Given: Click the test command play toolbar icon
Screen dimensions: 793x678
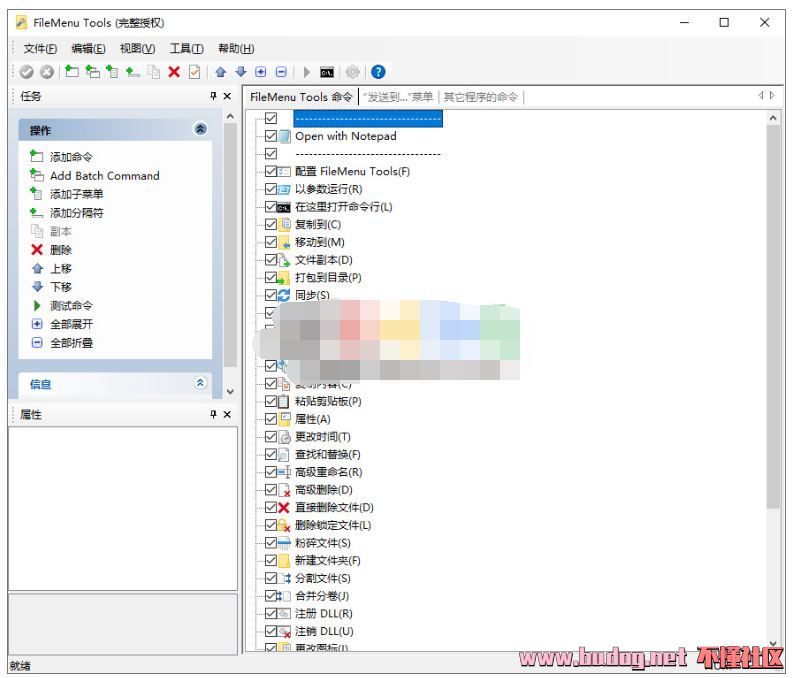Looking at the screenshot, I should 306,72.
